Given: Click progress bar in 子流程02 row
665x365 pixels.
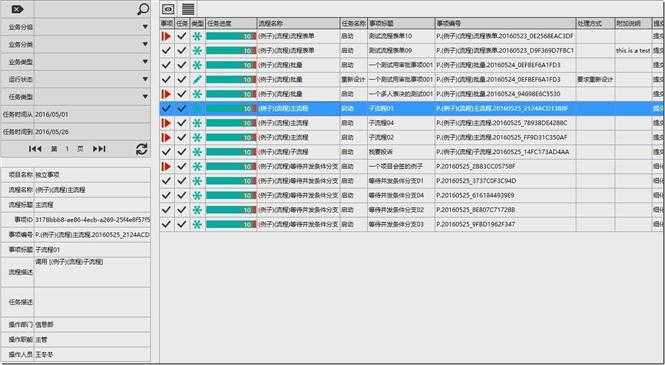Looking at the screenshot, I should click(231, 137).
